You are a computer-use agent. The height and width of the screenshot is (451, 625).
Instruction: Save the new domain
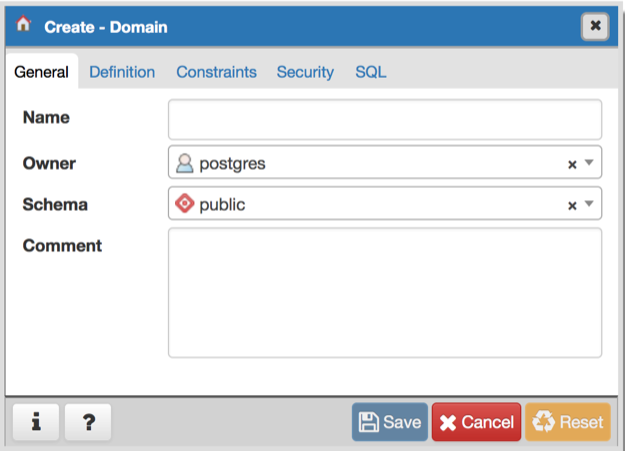389,422
